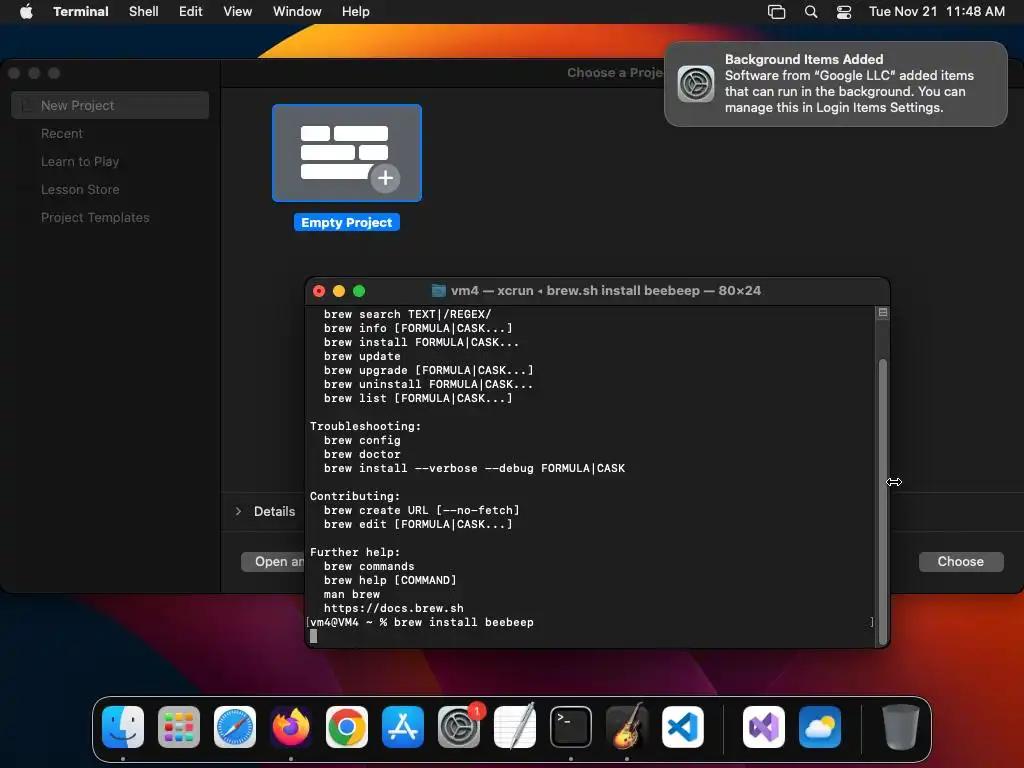Click the Terminal vertical scrollbar

(883, 500)
